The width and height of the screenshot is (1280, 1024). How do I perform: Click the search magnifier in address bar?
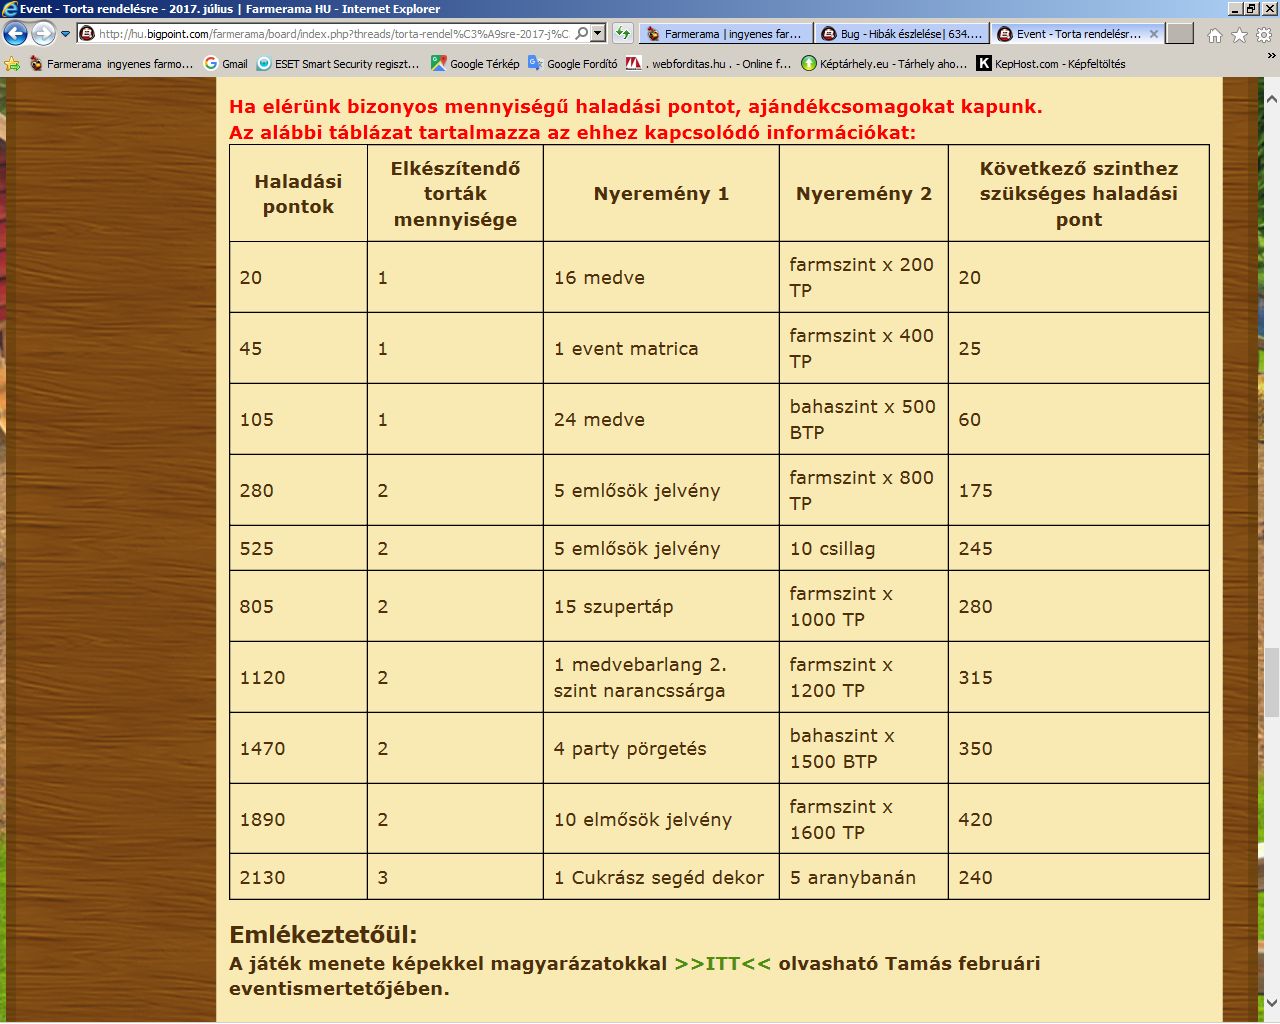(582, 33)
